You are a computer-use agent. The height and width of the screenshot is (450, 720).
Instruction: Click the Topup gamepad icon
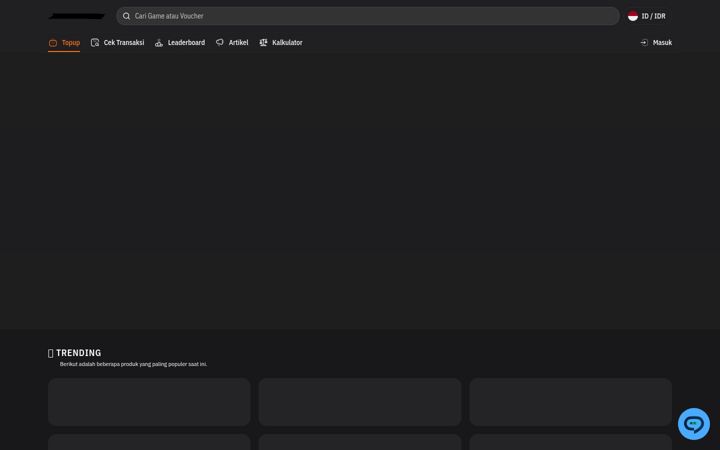point(53,43)
